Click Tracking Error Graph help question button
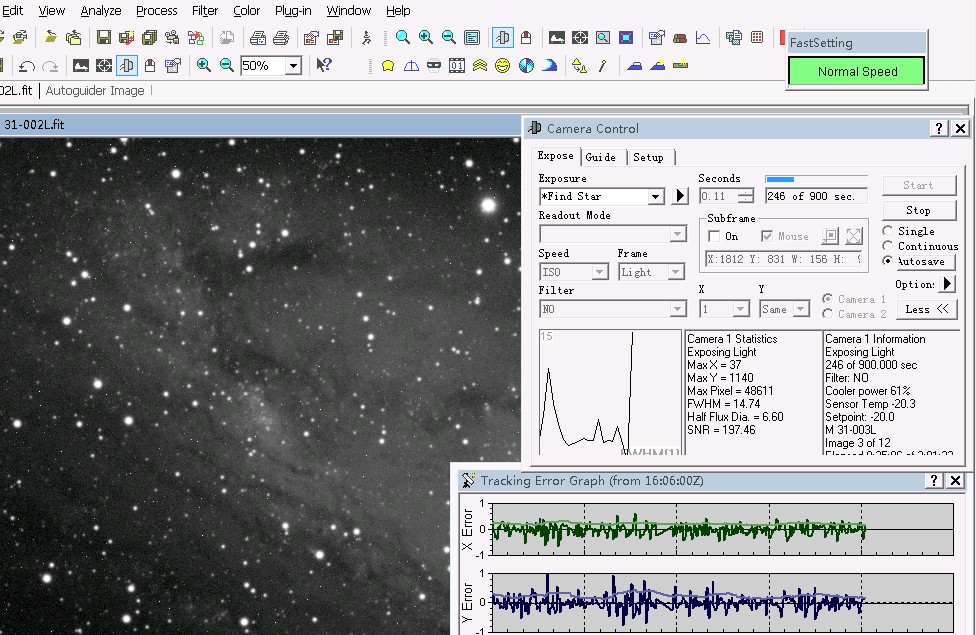The image size is (976, 635). pyautogui.click(x=933, y=481)
